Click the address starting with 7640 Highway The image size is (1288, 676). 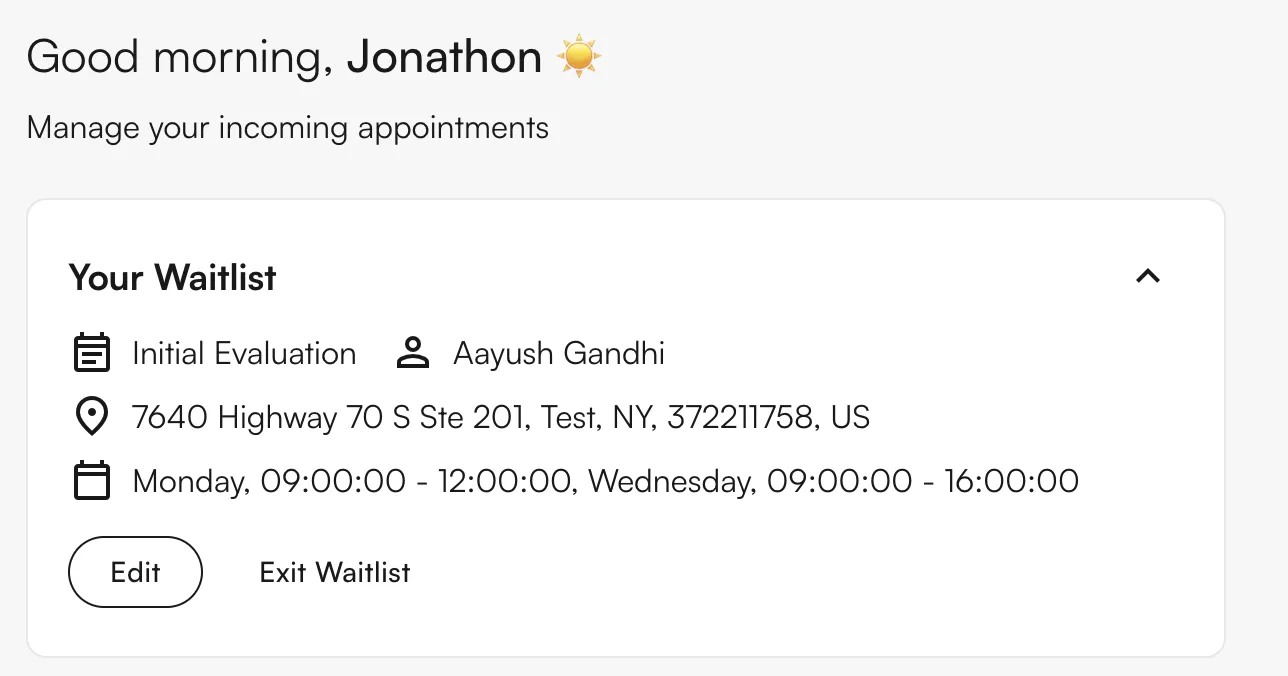pos(500,417)
